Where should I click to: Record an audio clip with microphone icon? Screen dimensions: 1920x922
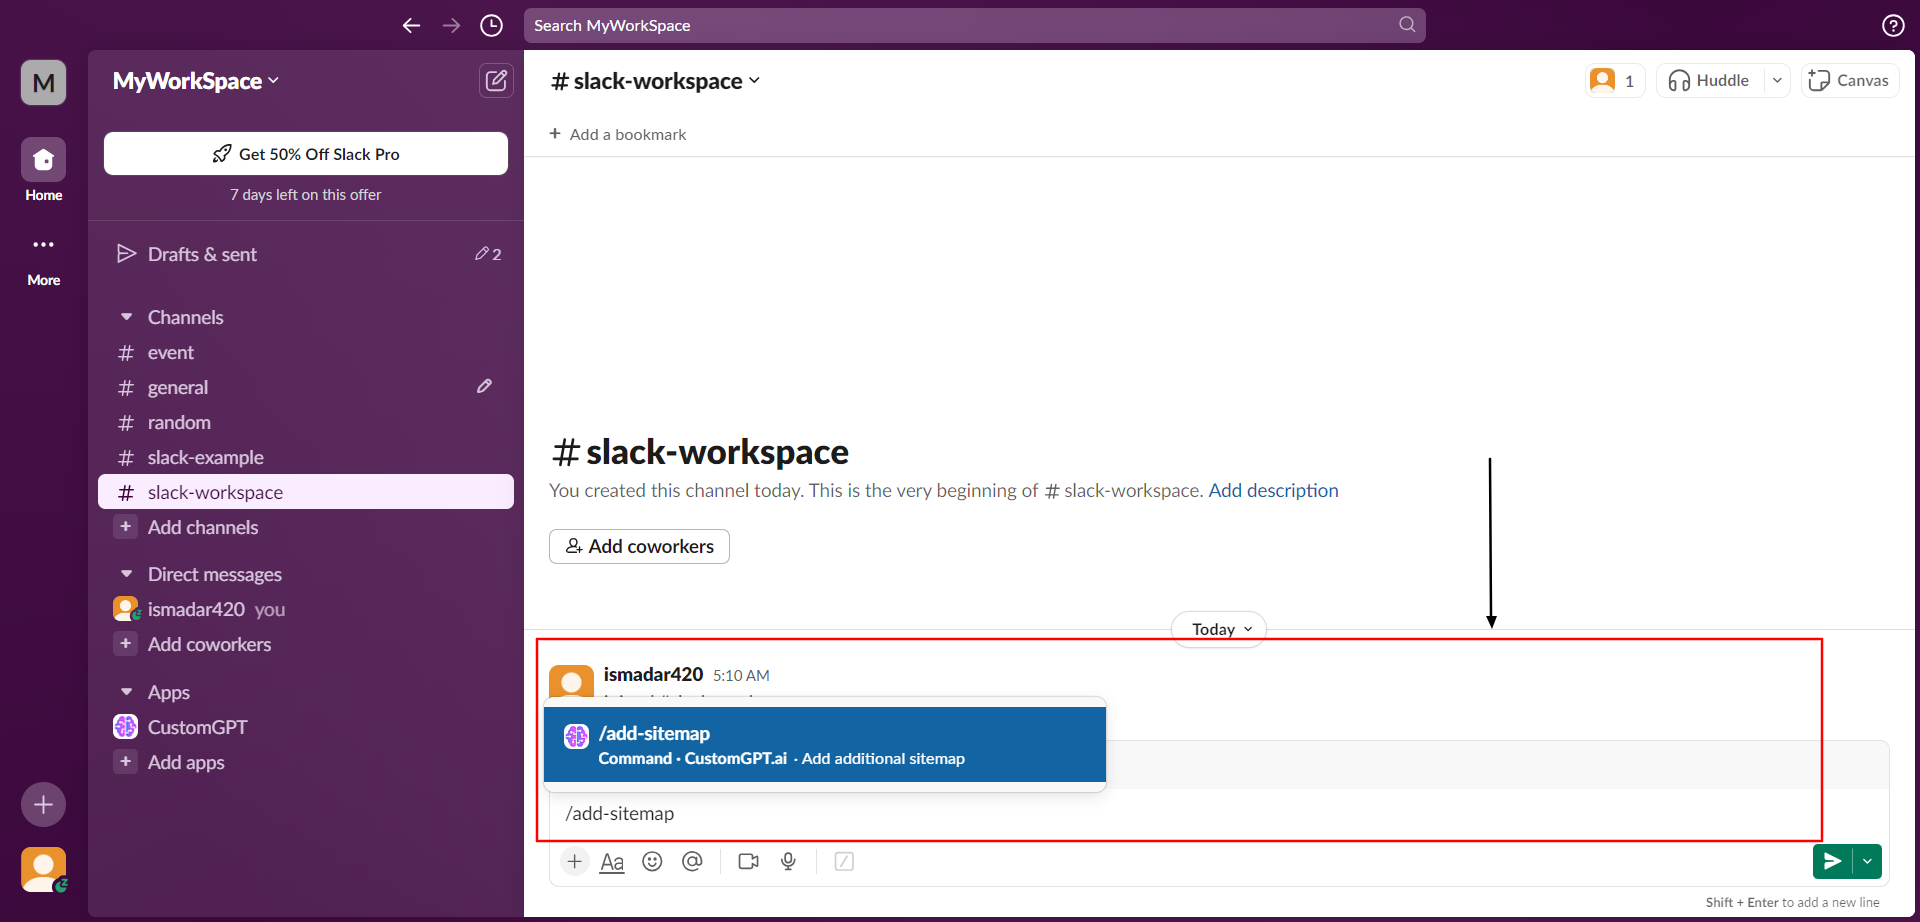(788, 861)
